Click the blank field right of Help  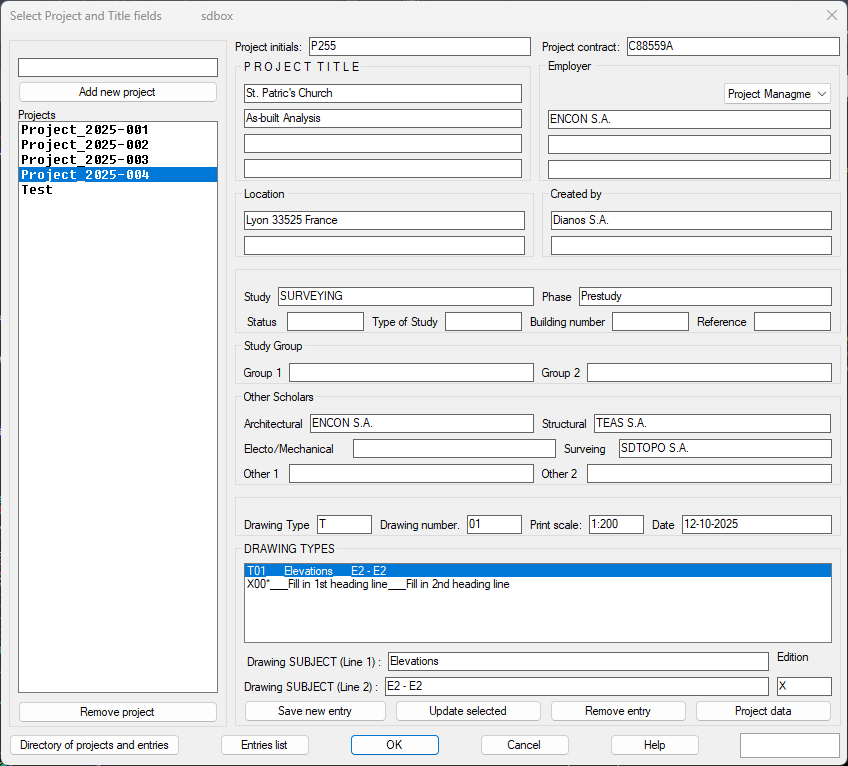coord(789,746)
